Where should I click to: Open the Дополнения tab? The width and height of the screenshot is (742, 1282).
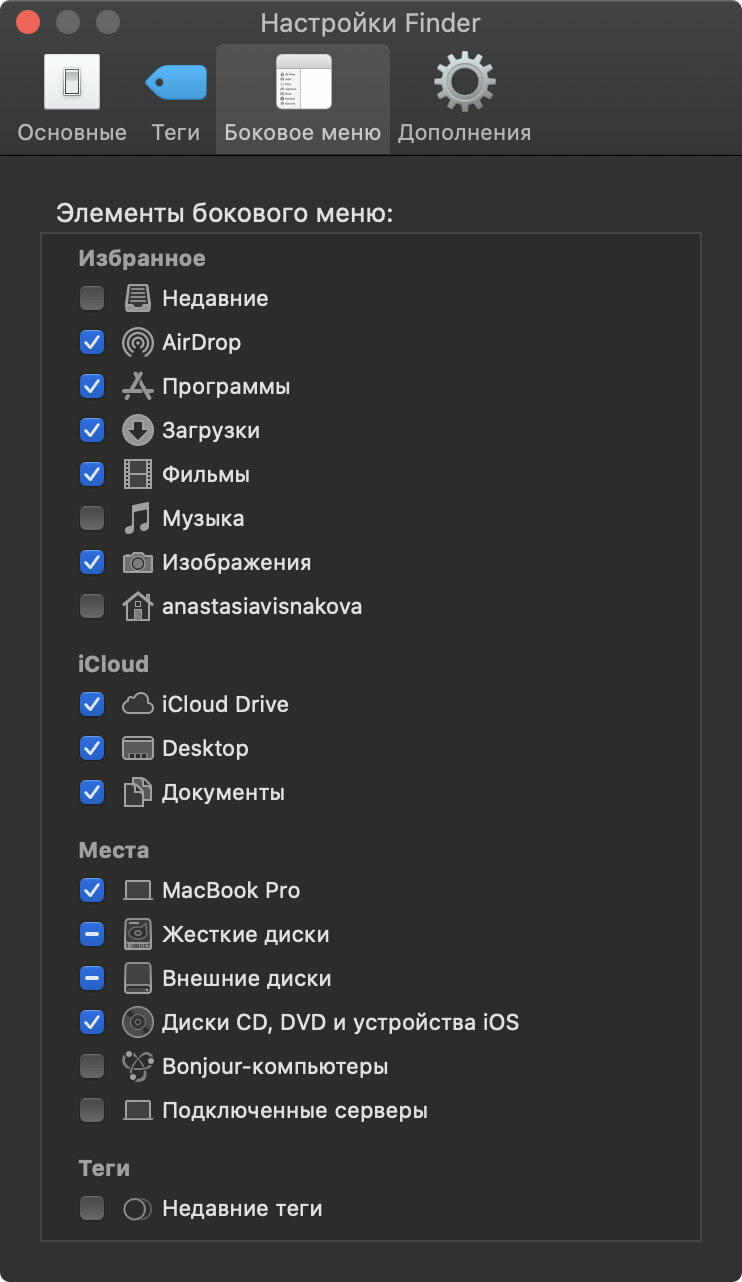464,99
